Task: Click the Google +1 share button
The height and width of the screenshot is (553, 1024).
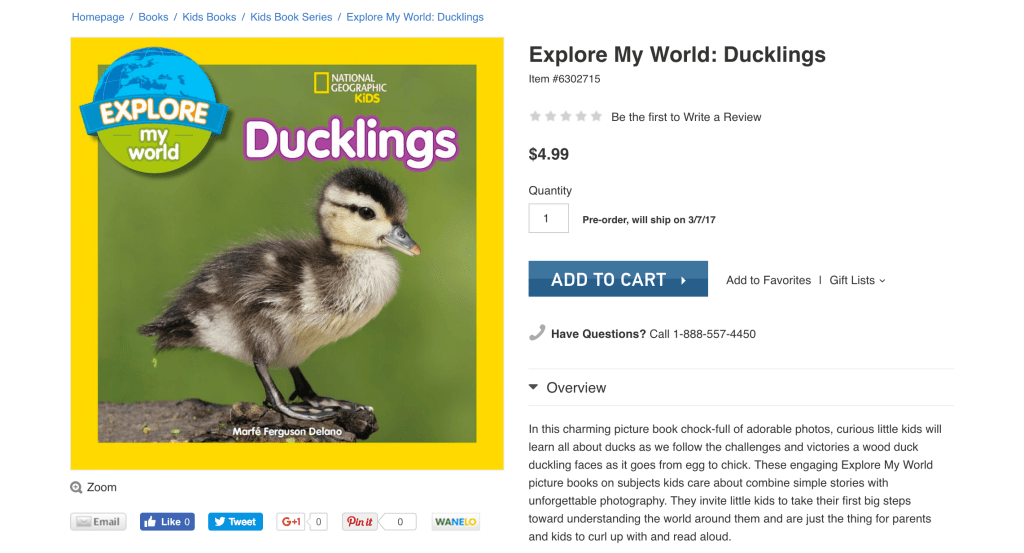Action: 292,522
